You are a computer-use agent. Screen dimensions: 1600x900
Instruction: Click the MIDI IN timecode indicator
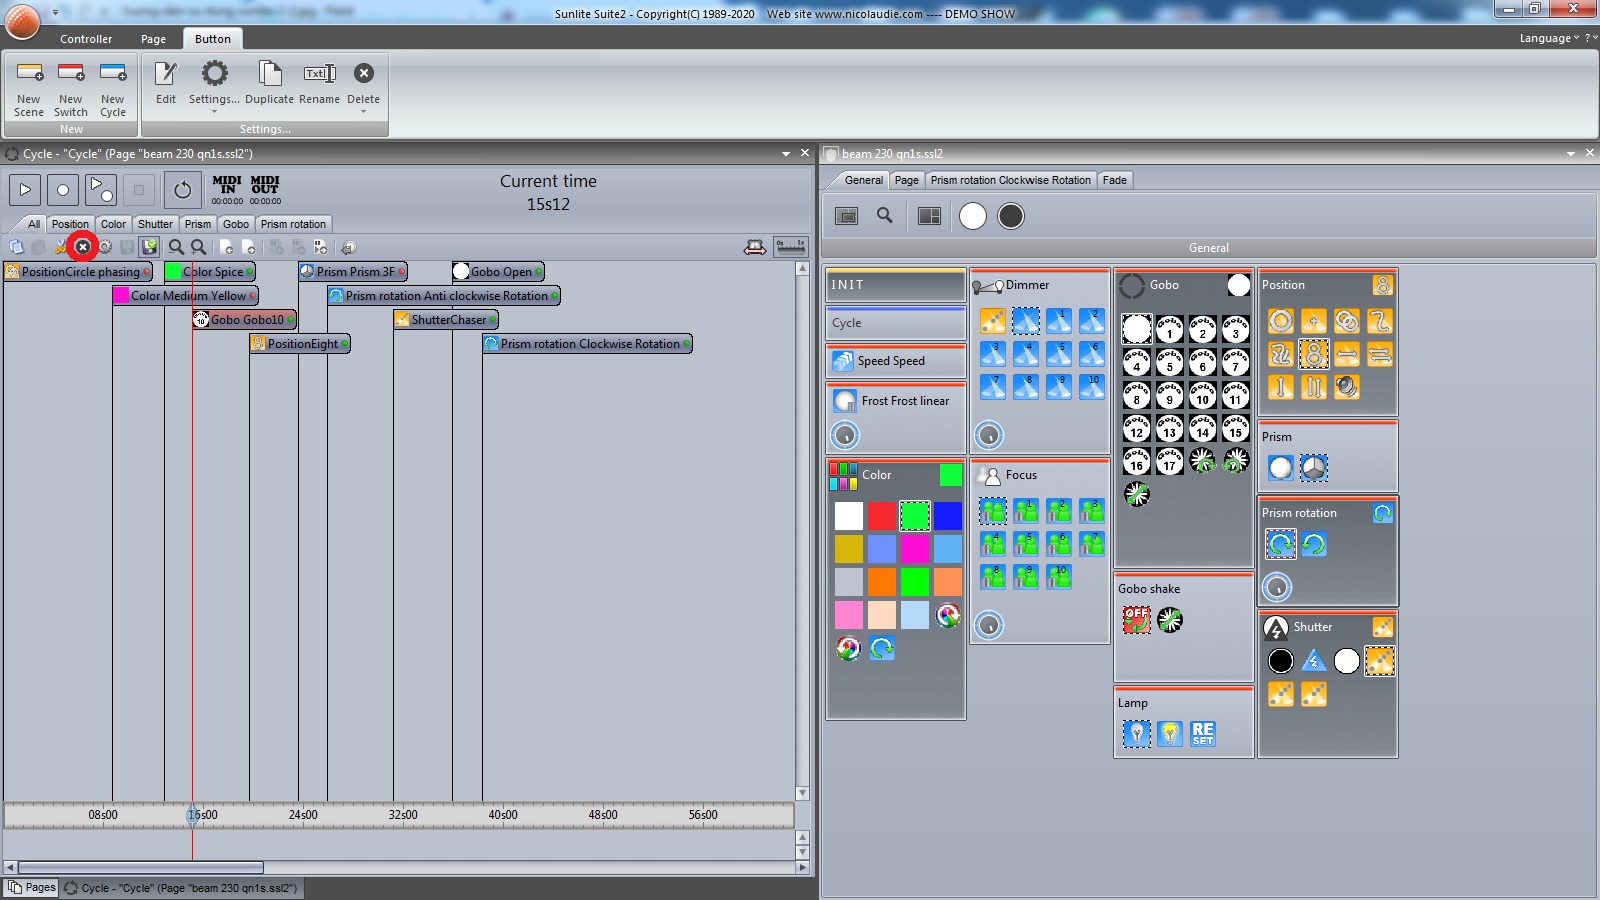227,190
